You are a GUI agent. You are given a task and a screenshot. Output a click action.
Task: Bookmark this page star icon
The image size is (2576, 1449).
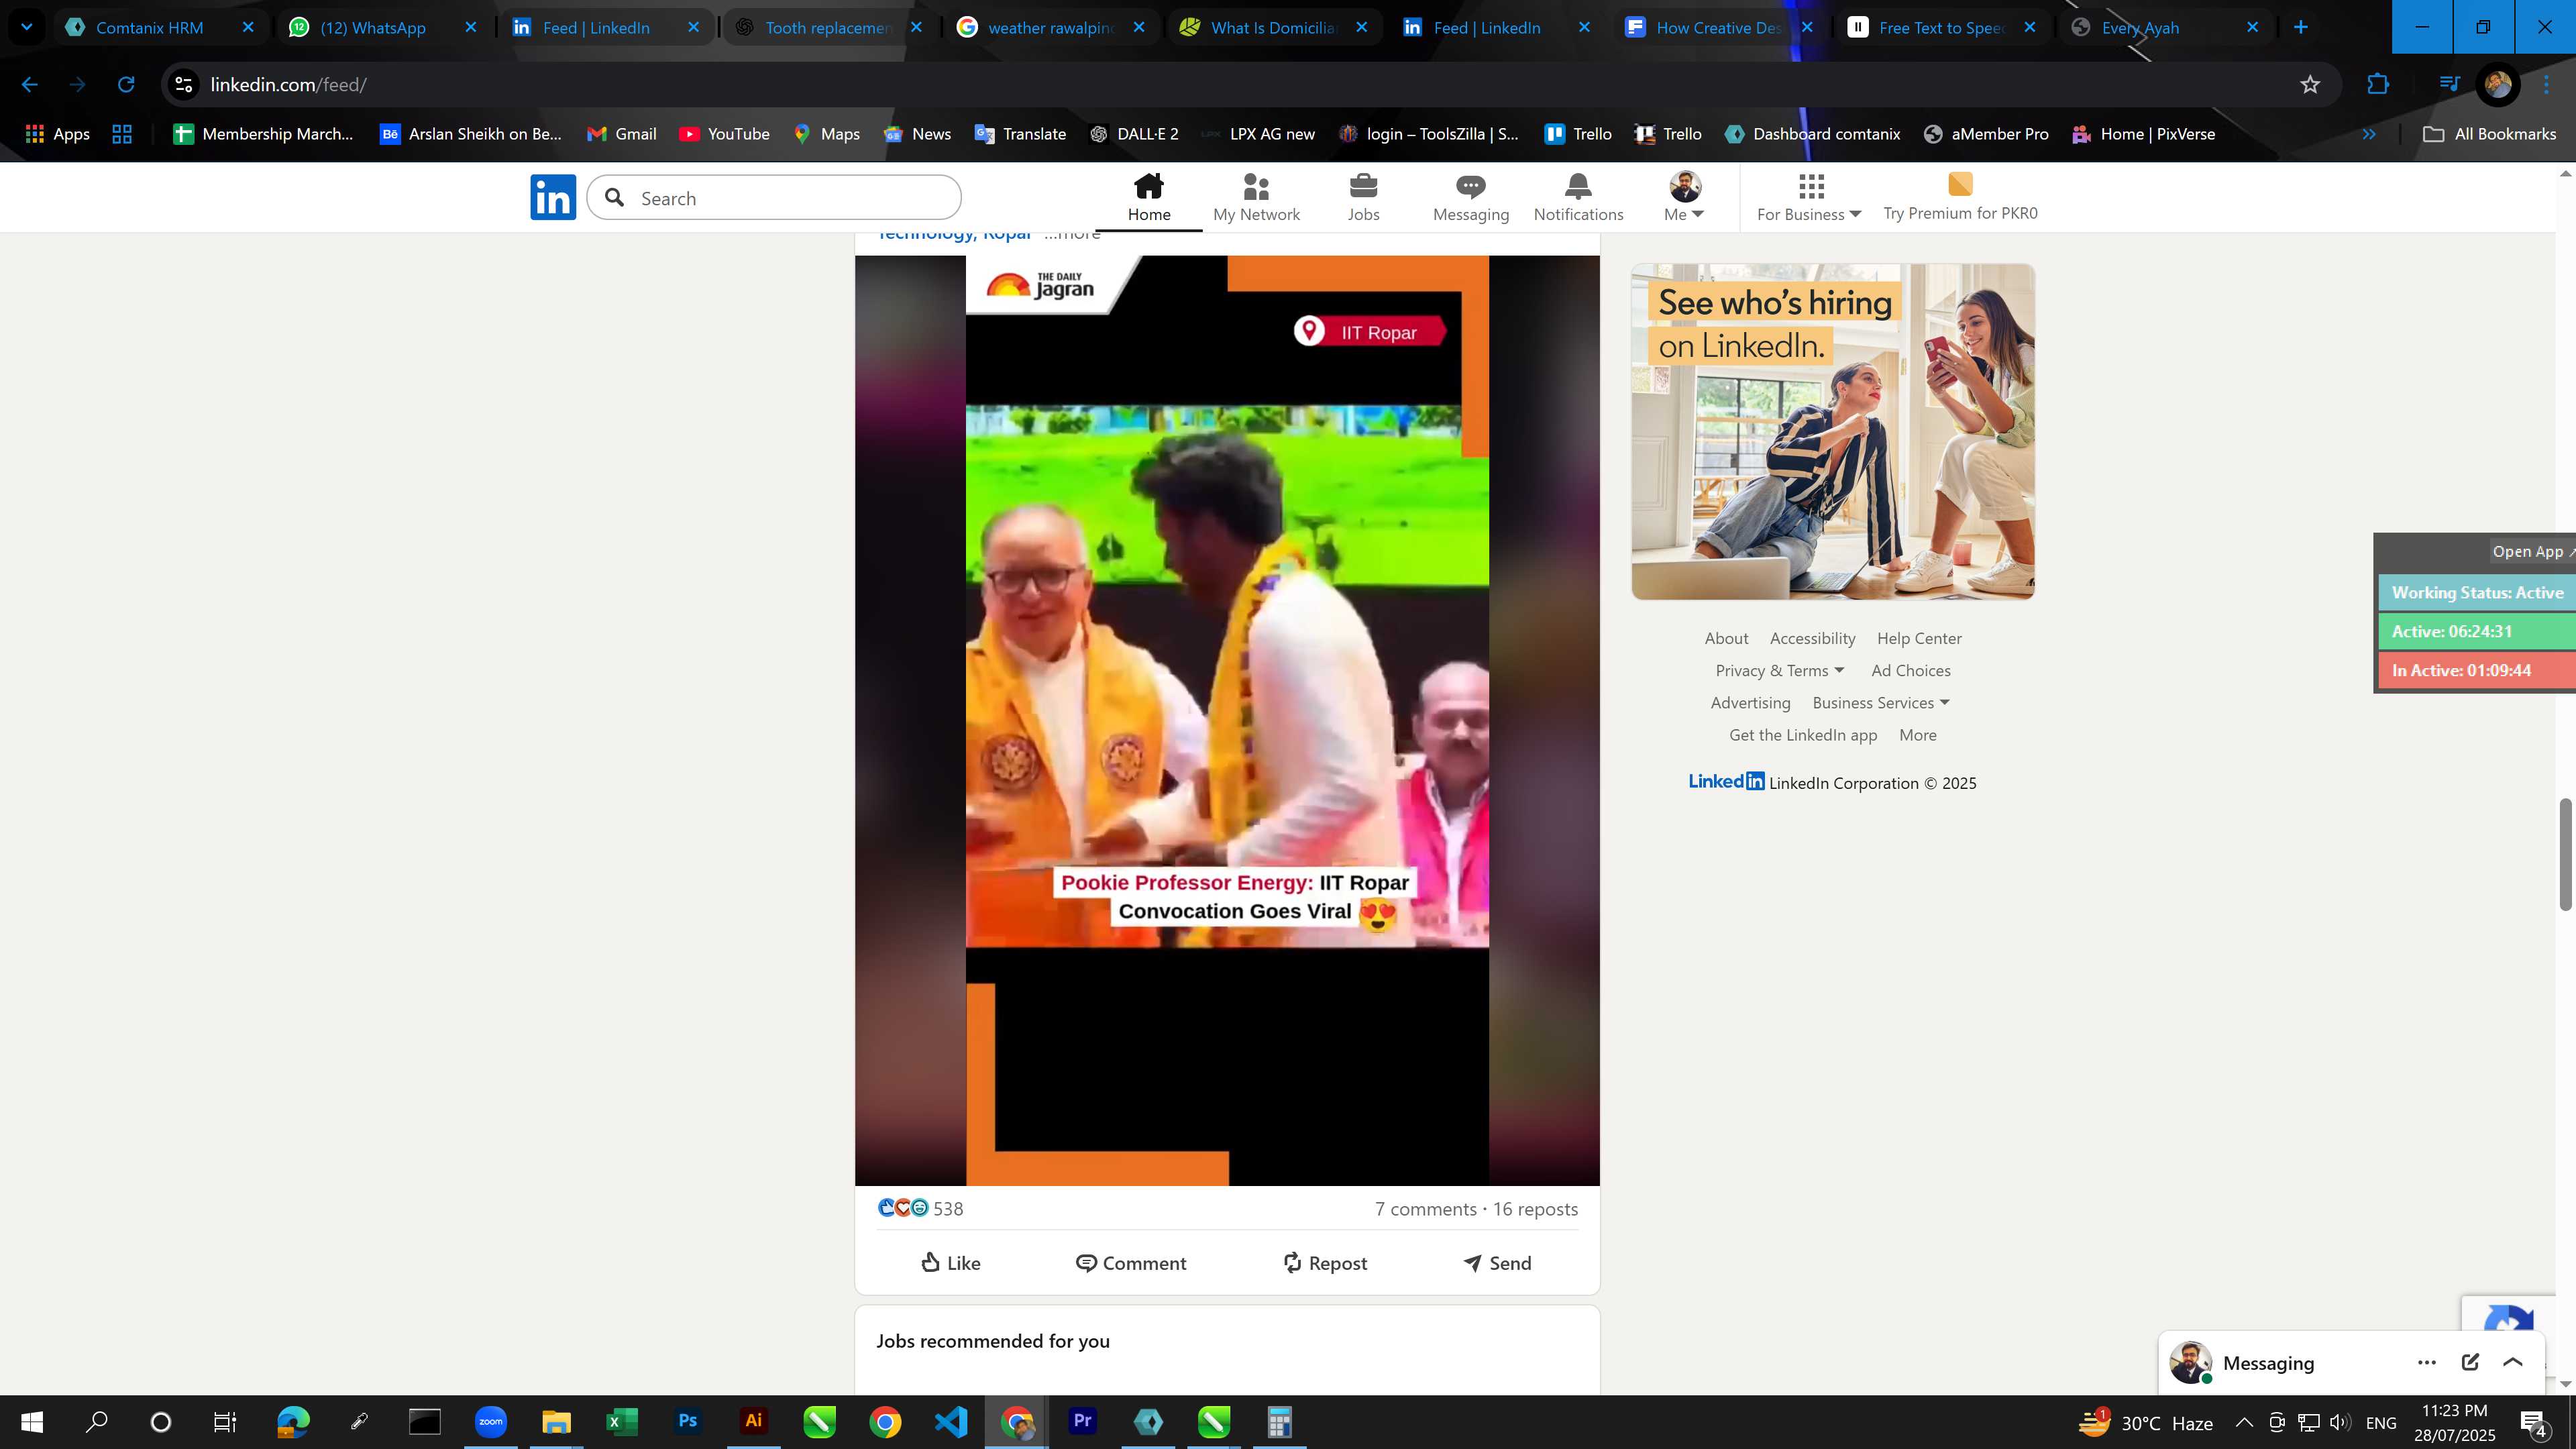coord(2309,85)
